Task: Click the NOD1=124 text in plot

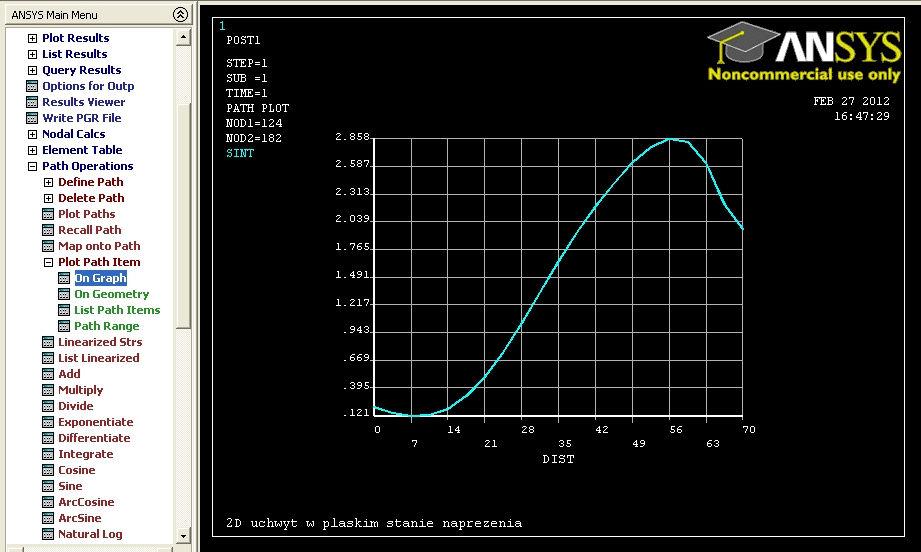Action: coord(254,123)
